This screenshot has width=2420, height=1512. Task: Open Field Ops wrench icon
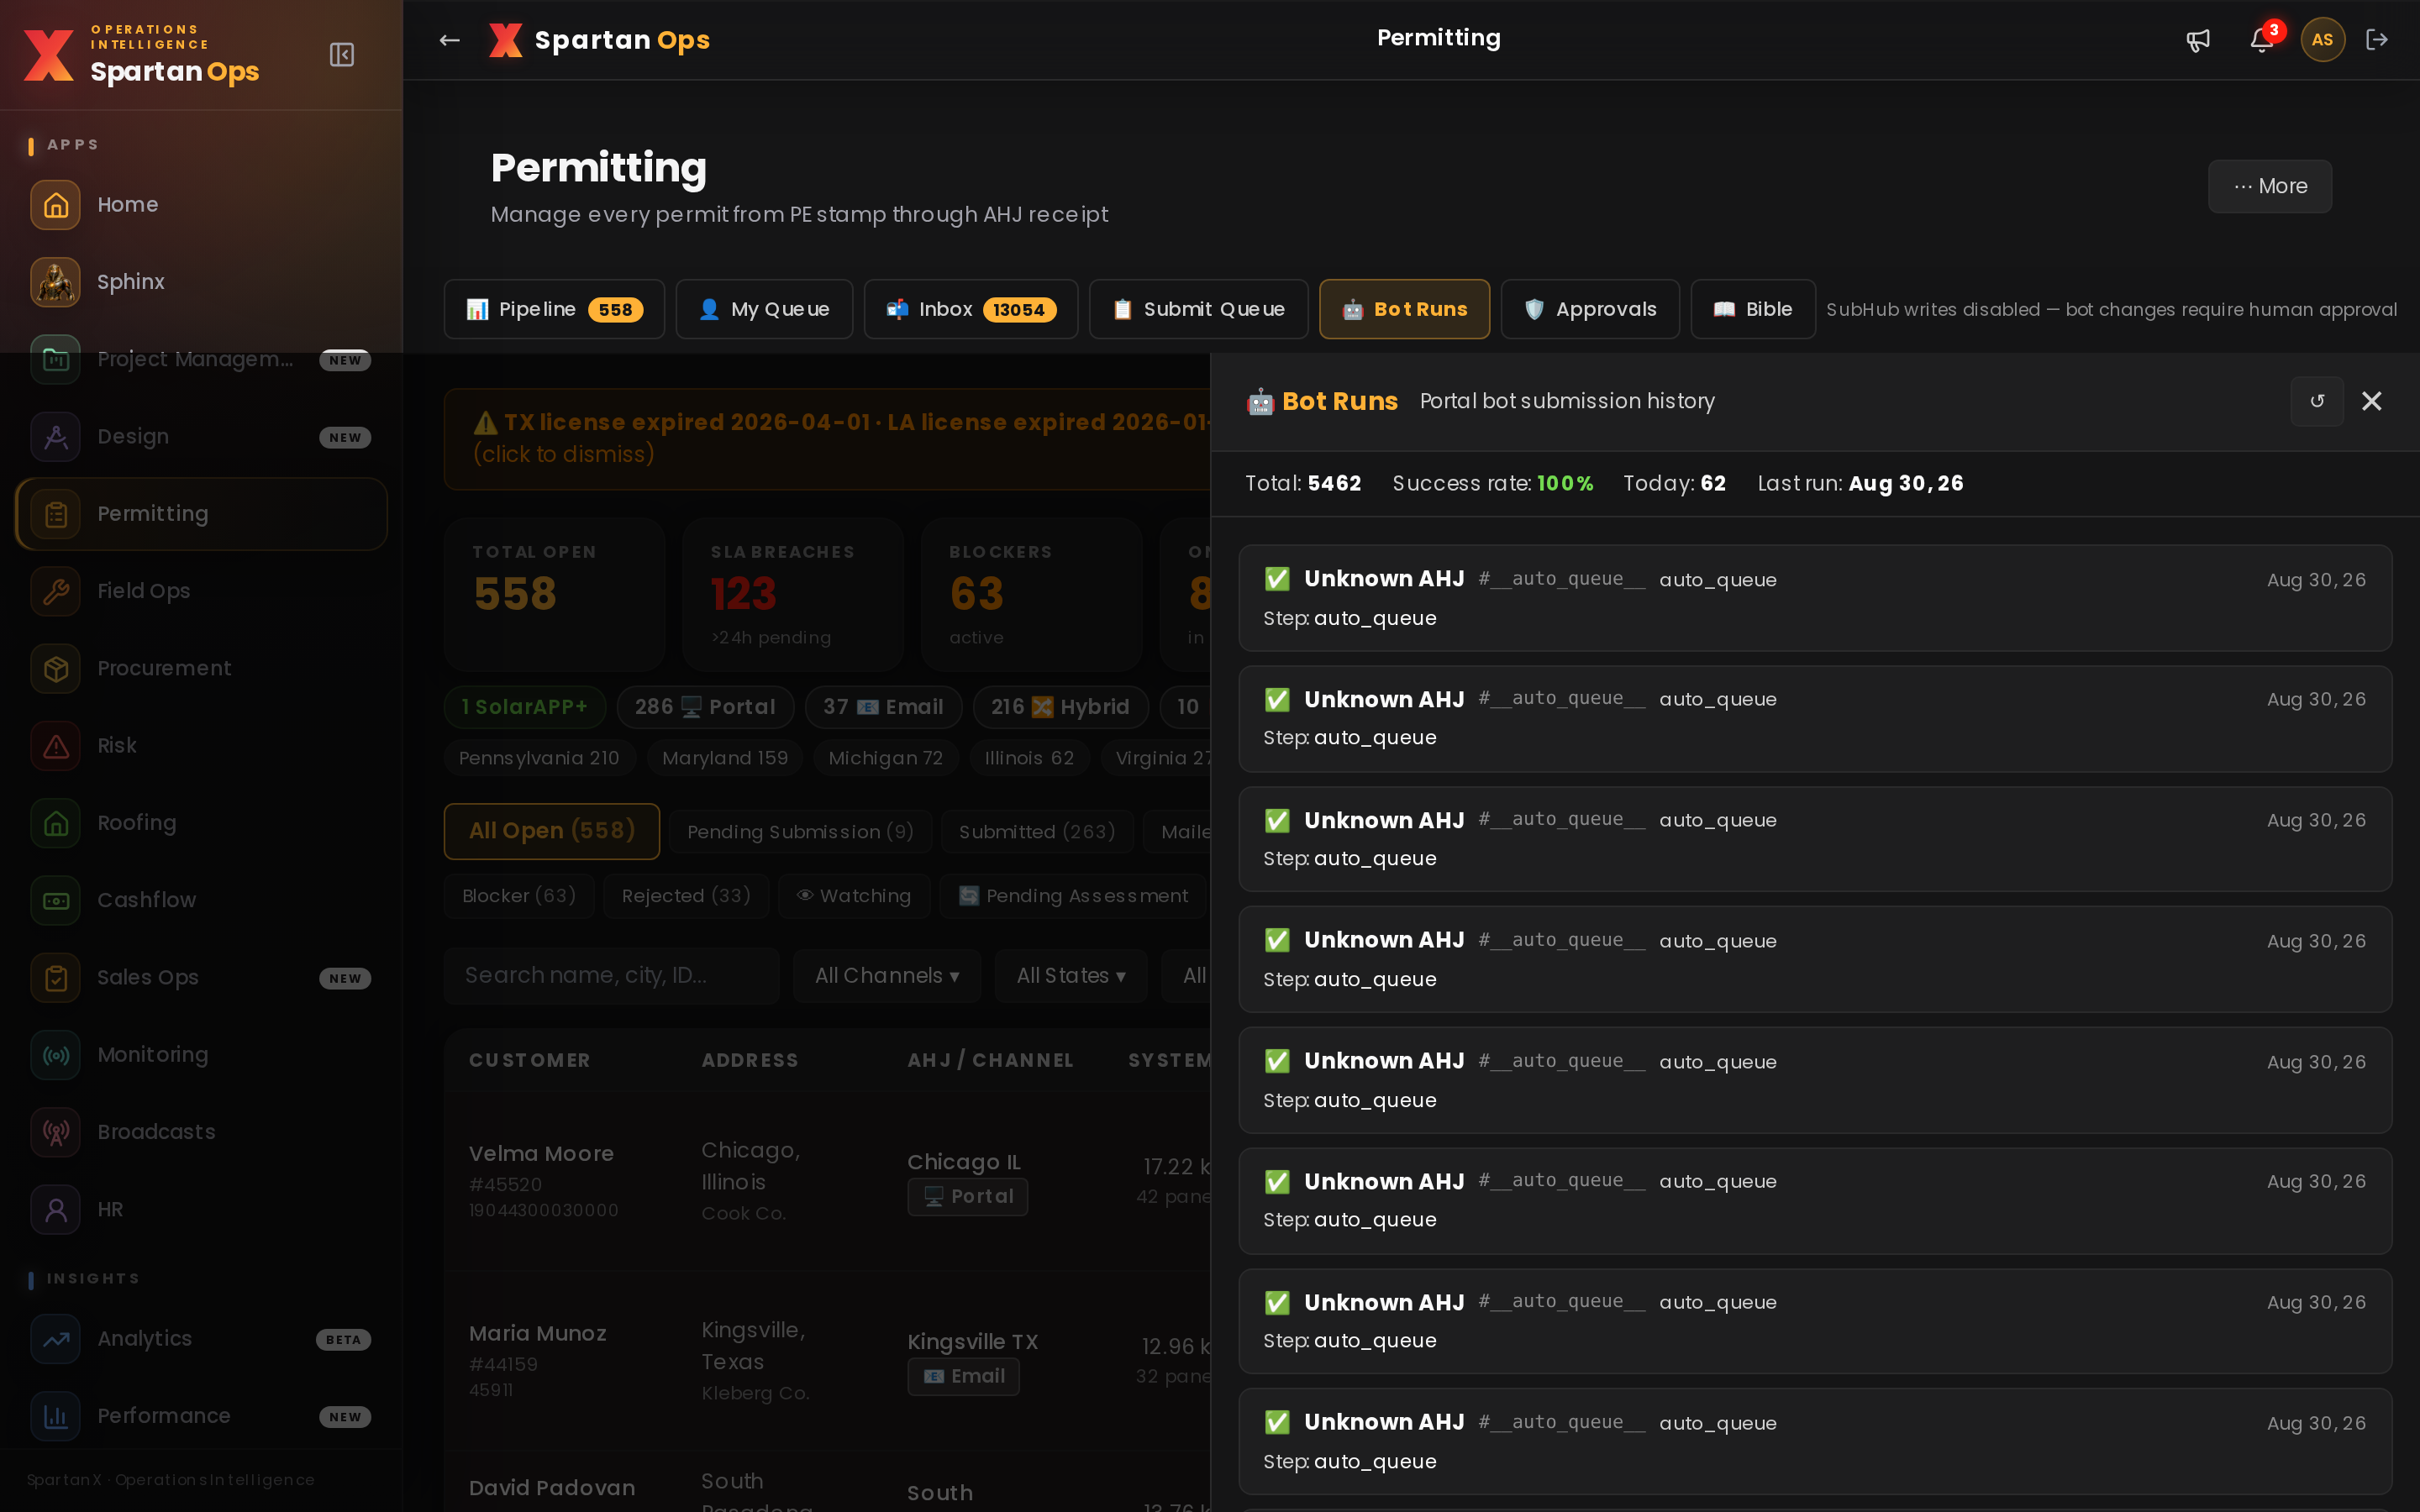point(55,591)
